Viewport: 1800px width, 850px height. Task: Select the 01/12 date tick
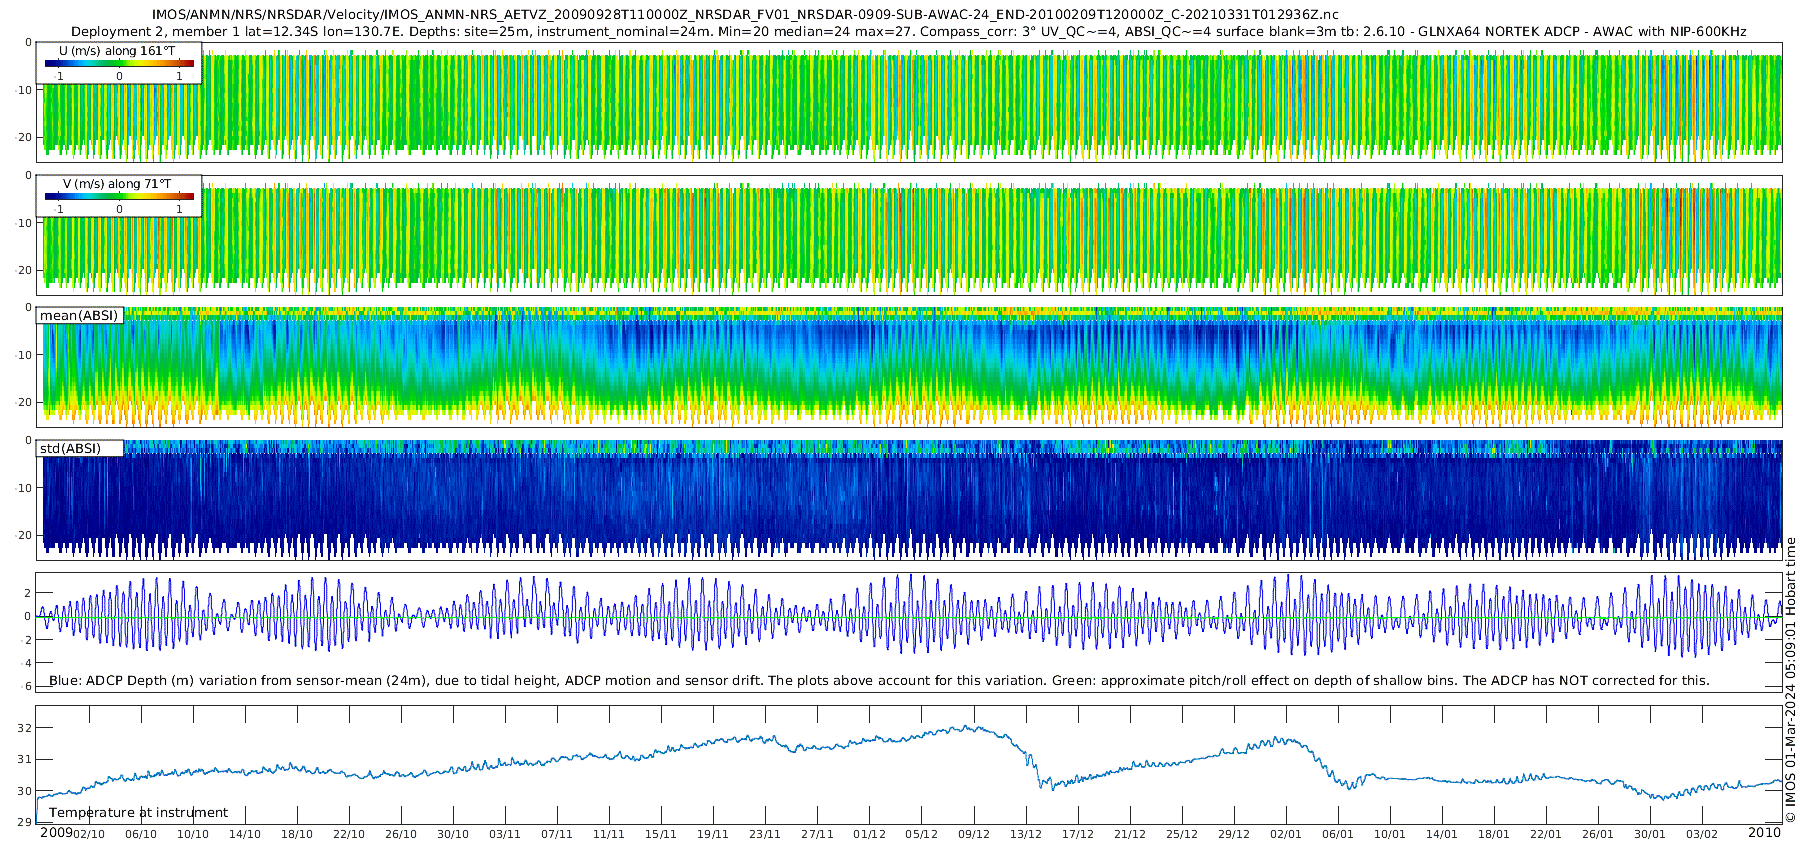869,834
